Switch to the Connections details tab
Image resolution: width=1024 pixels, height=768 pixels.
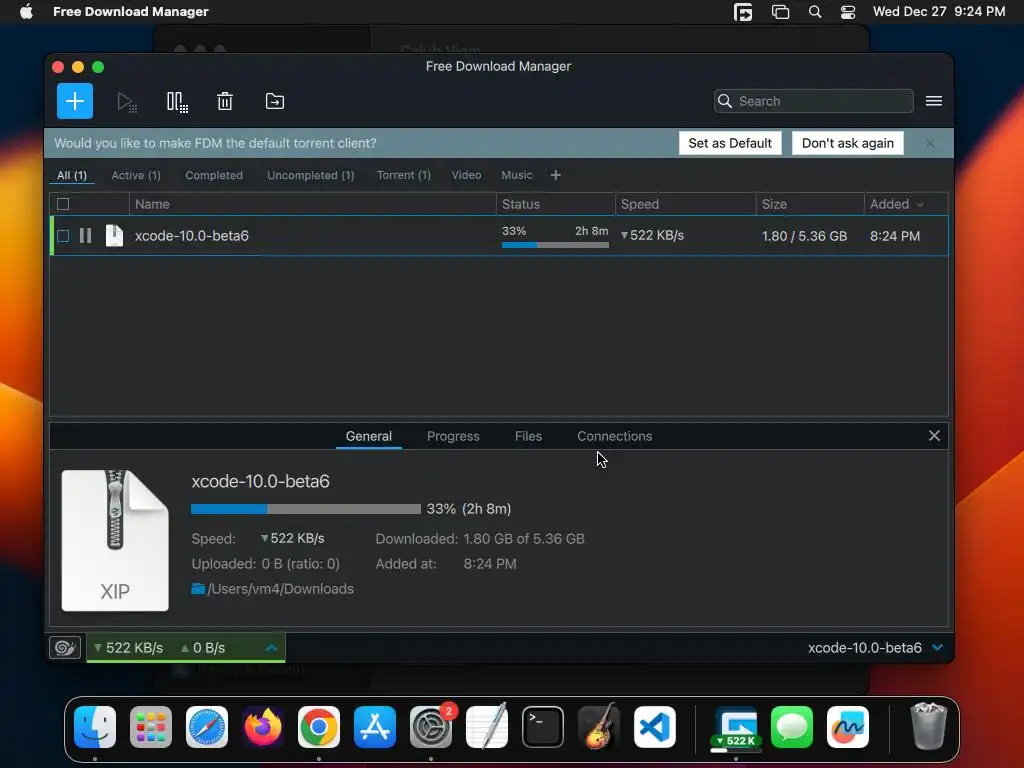coord(615,436)
